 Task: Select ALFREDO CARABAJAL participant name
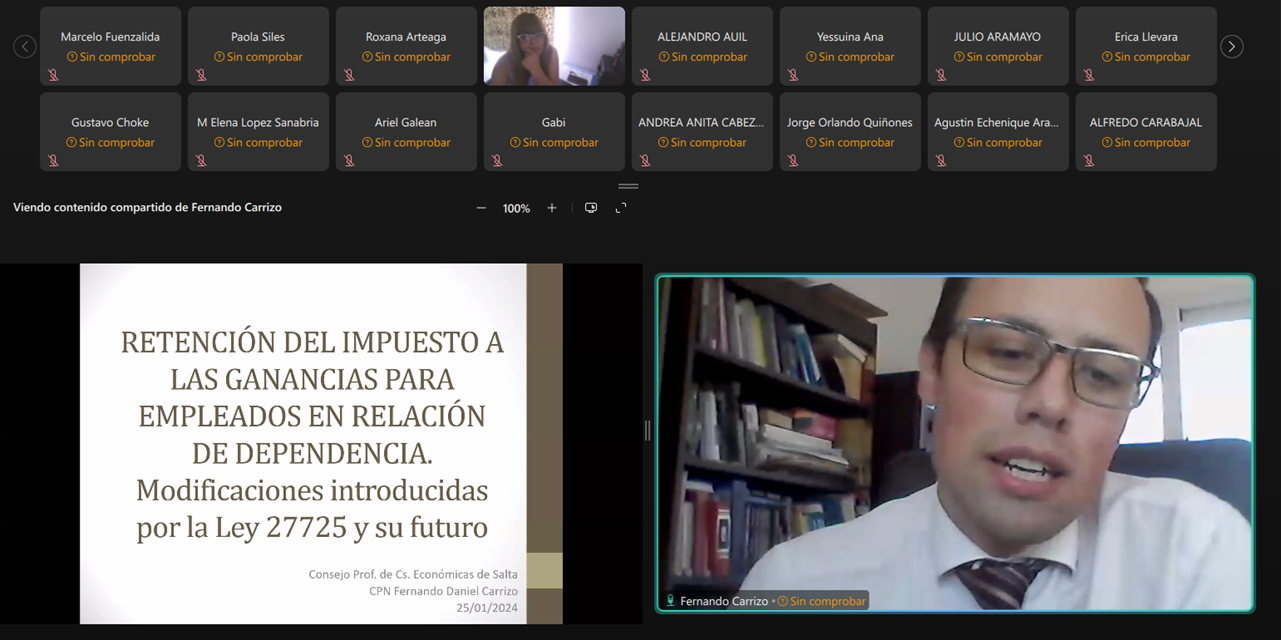[x=1146, y=123]
